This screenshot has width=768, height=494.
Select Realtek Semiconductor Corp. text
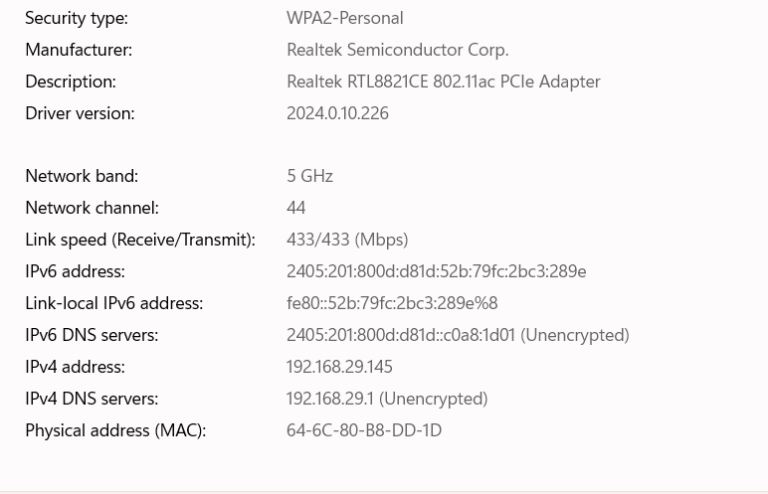coord(398,50)
